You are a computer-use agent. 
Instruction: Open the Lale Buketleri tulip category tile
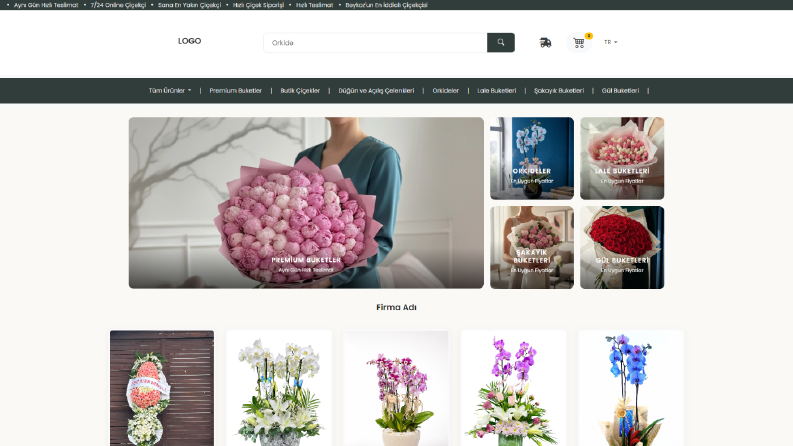622,158
